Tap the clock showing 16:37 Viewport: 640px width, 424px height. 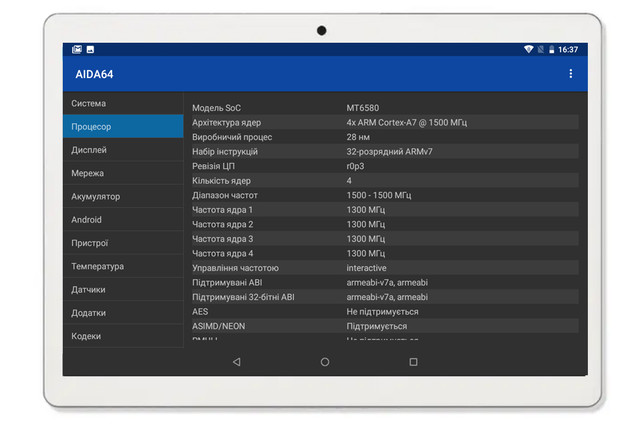point(568,49)
